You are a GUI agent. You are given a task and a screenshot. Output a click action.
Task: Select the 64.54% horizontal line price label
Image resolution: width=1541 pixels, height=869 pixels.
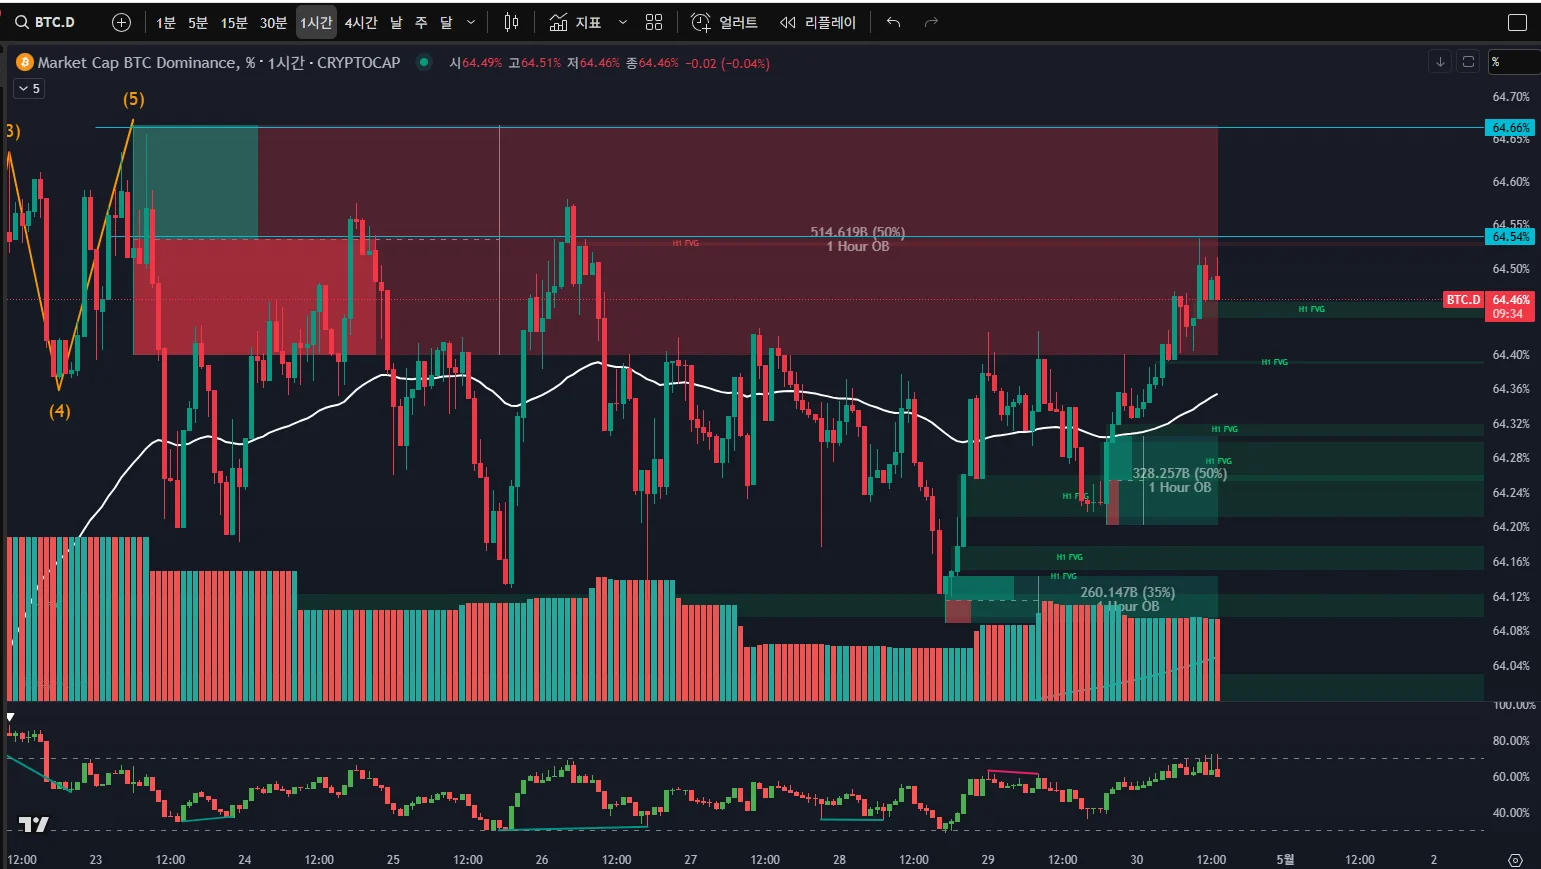pyautogui.click(x=1511, y=237)
